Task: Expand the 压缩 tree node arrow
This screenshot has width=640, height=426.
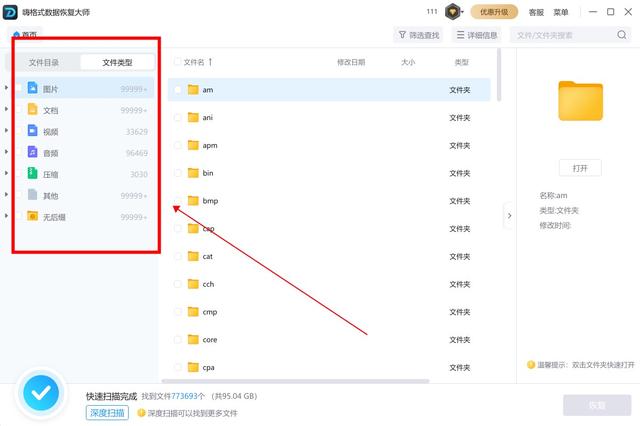Action: (x=6, y=173)
